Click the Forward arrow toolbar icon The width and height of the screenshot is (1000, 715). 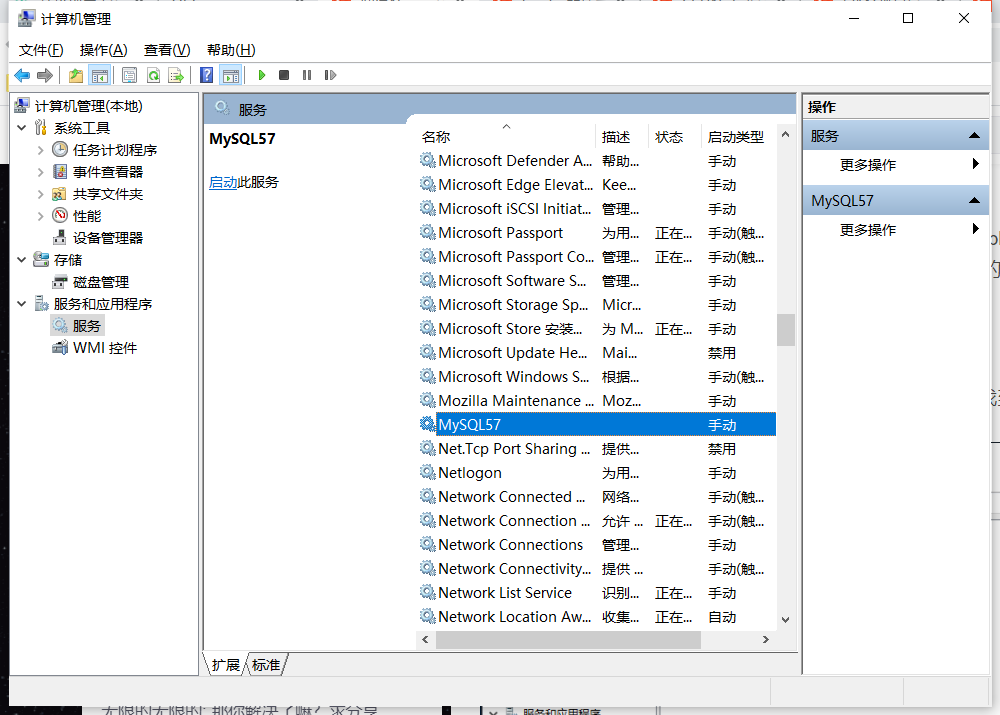click(x=45, y=75)
